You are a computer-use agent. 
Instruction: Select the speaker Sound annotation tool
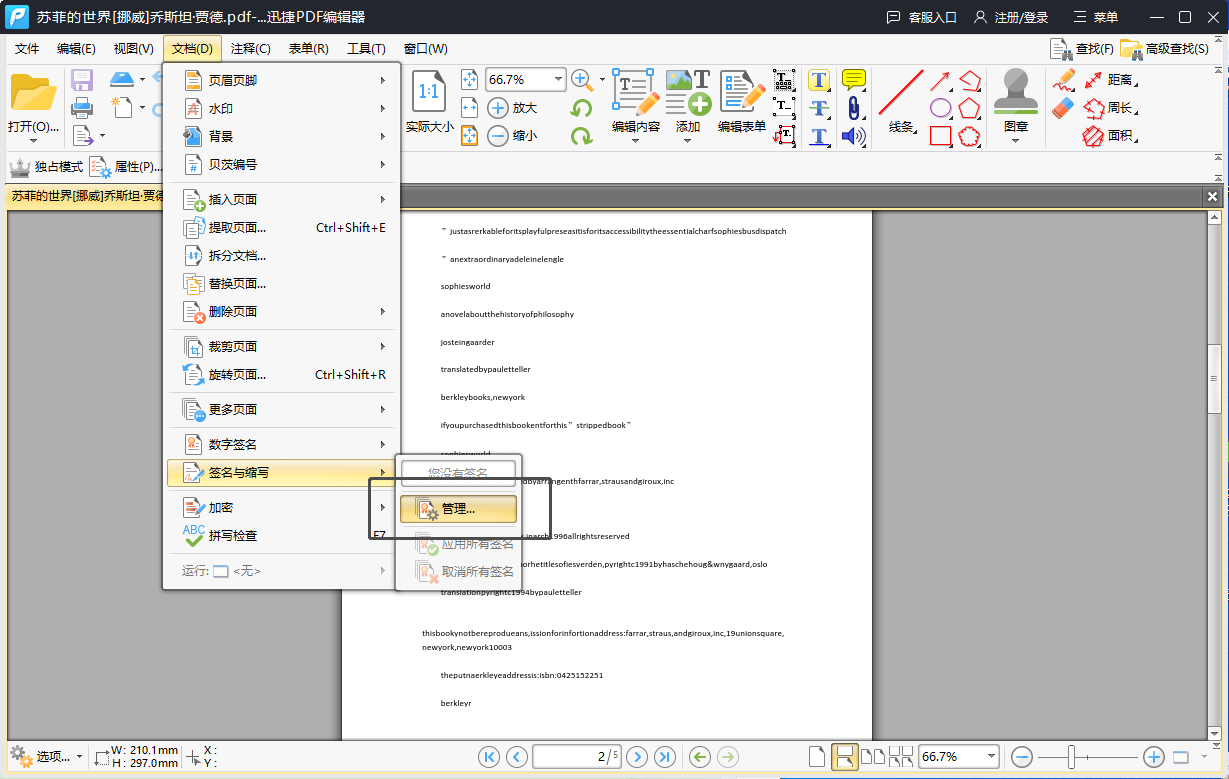coord(853,136)
